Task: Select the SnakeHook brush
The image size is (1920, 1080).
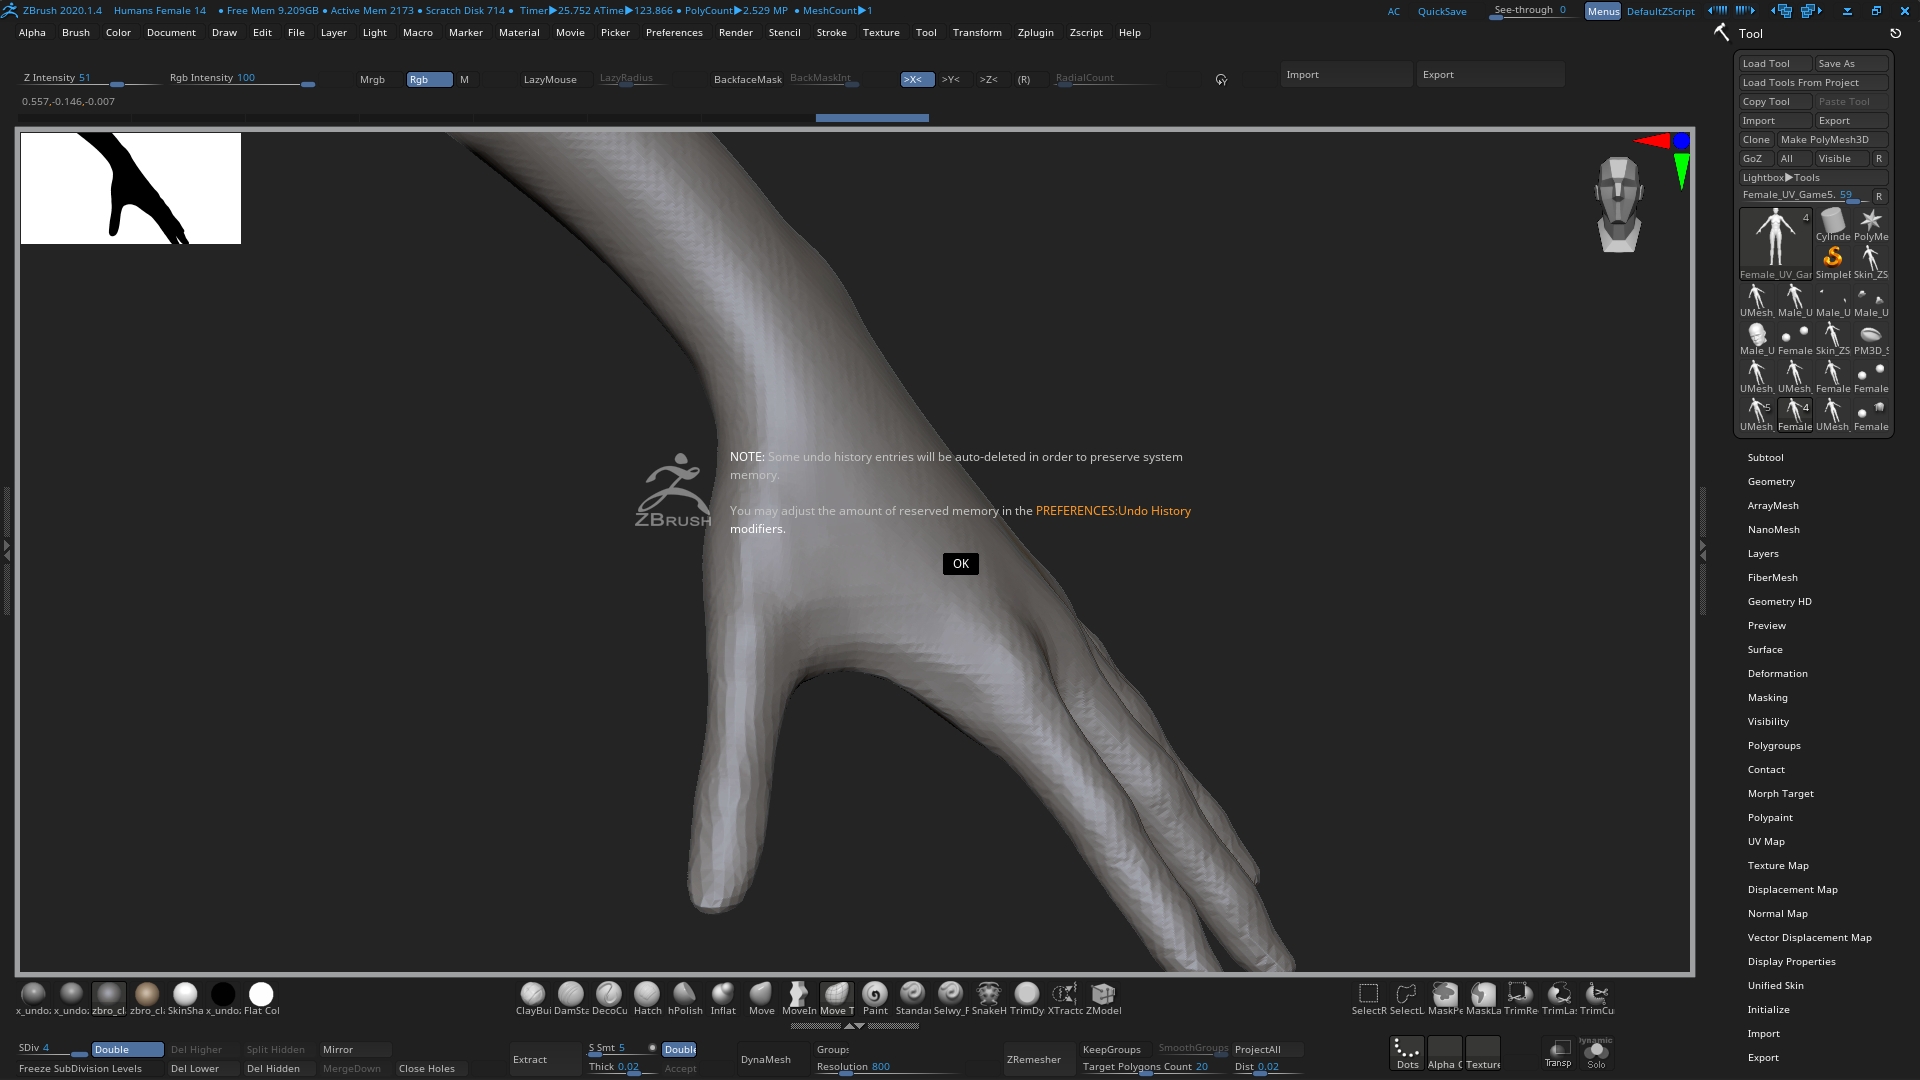Action: coord(988,994)
